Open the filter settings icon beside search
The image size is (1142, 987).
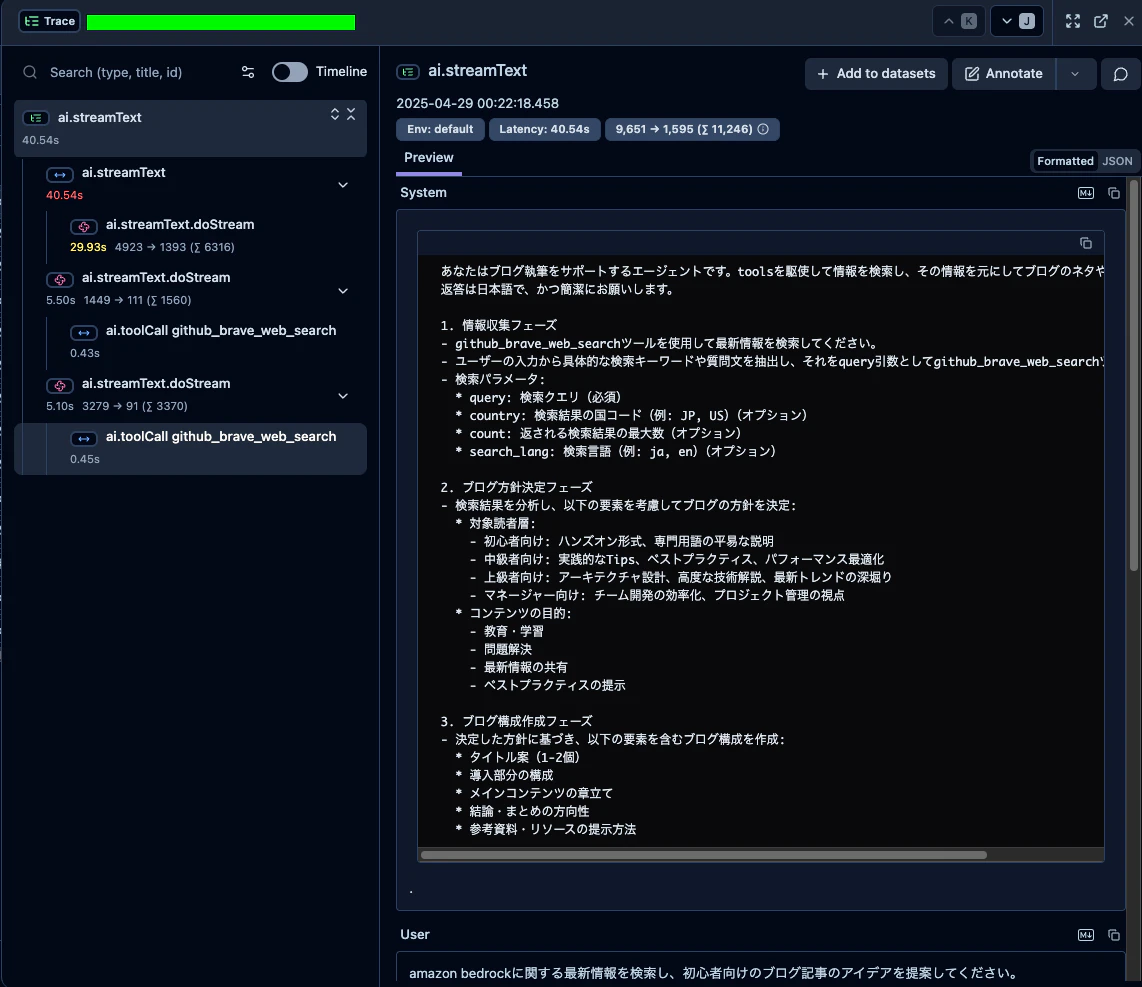248,72
